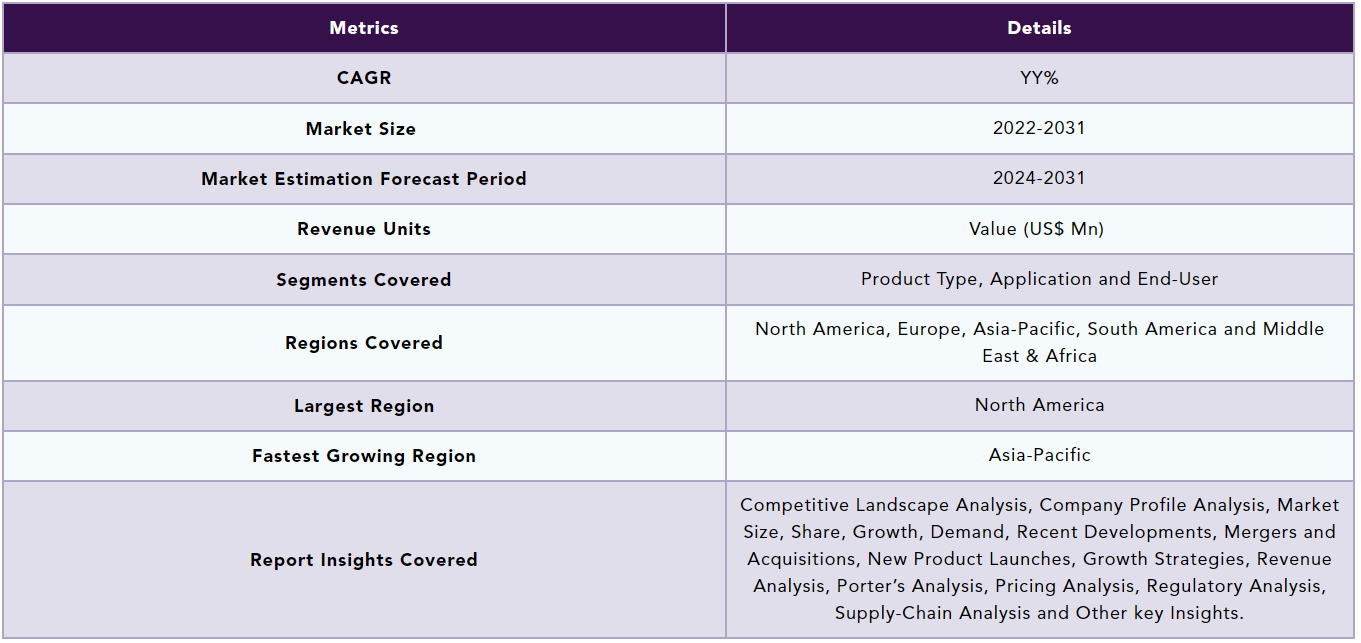Select the Fastest Growing Region label

click(364, 456)
